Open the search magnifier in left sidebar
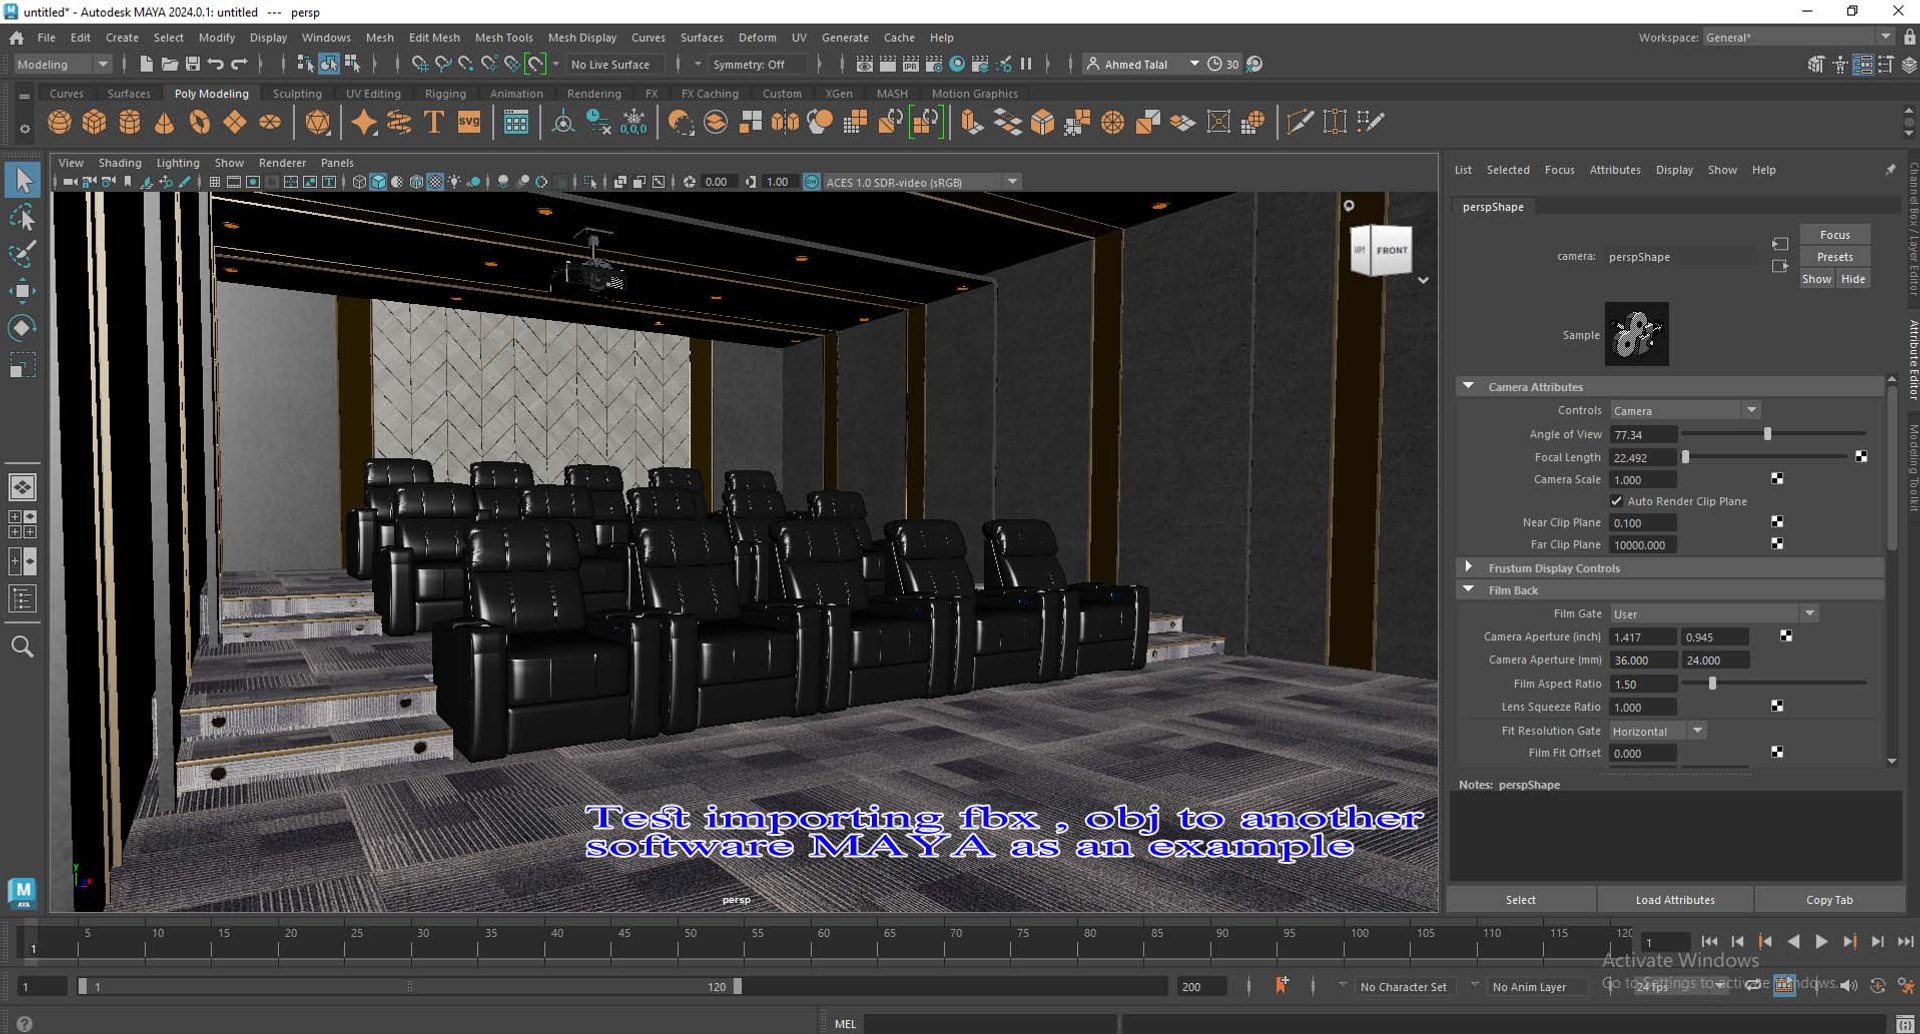The image size is (1920, 1034). pos(22,646)
